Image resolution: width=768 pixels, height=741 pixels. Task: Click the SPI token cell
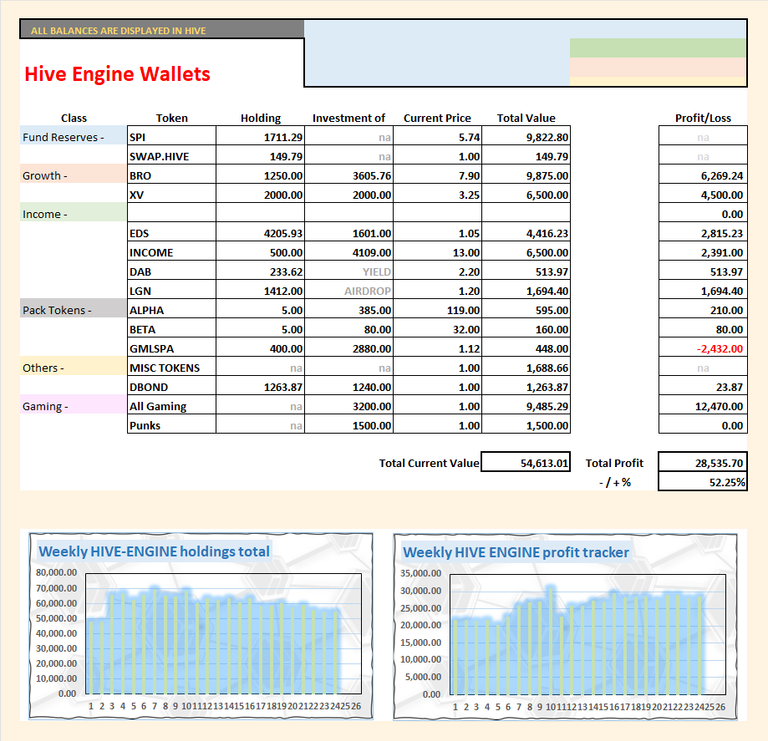point(171,135)
